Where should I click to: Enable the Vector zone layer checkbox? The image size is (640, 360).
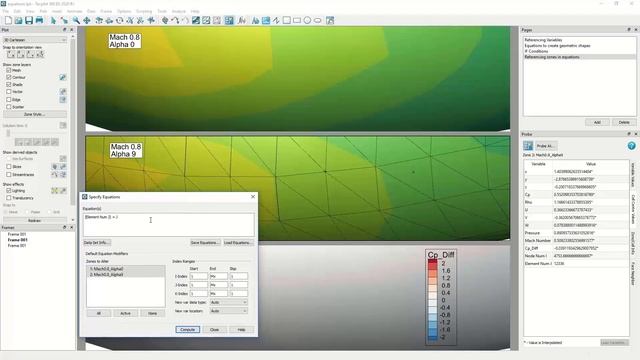(9, 92)
